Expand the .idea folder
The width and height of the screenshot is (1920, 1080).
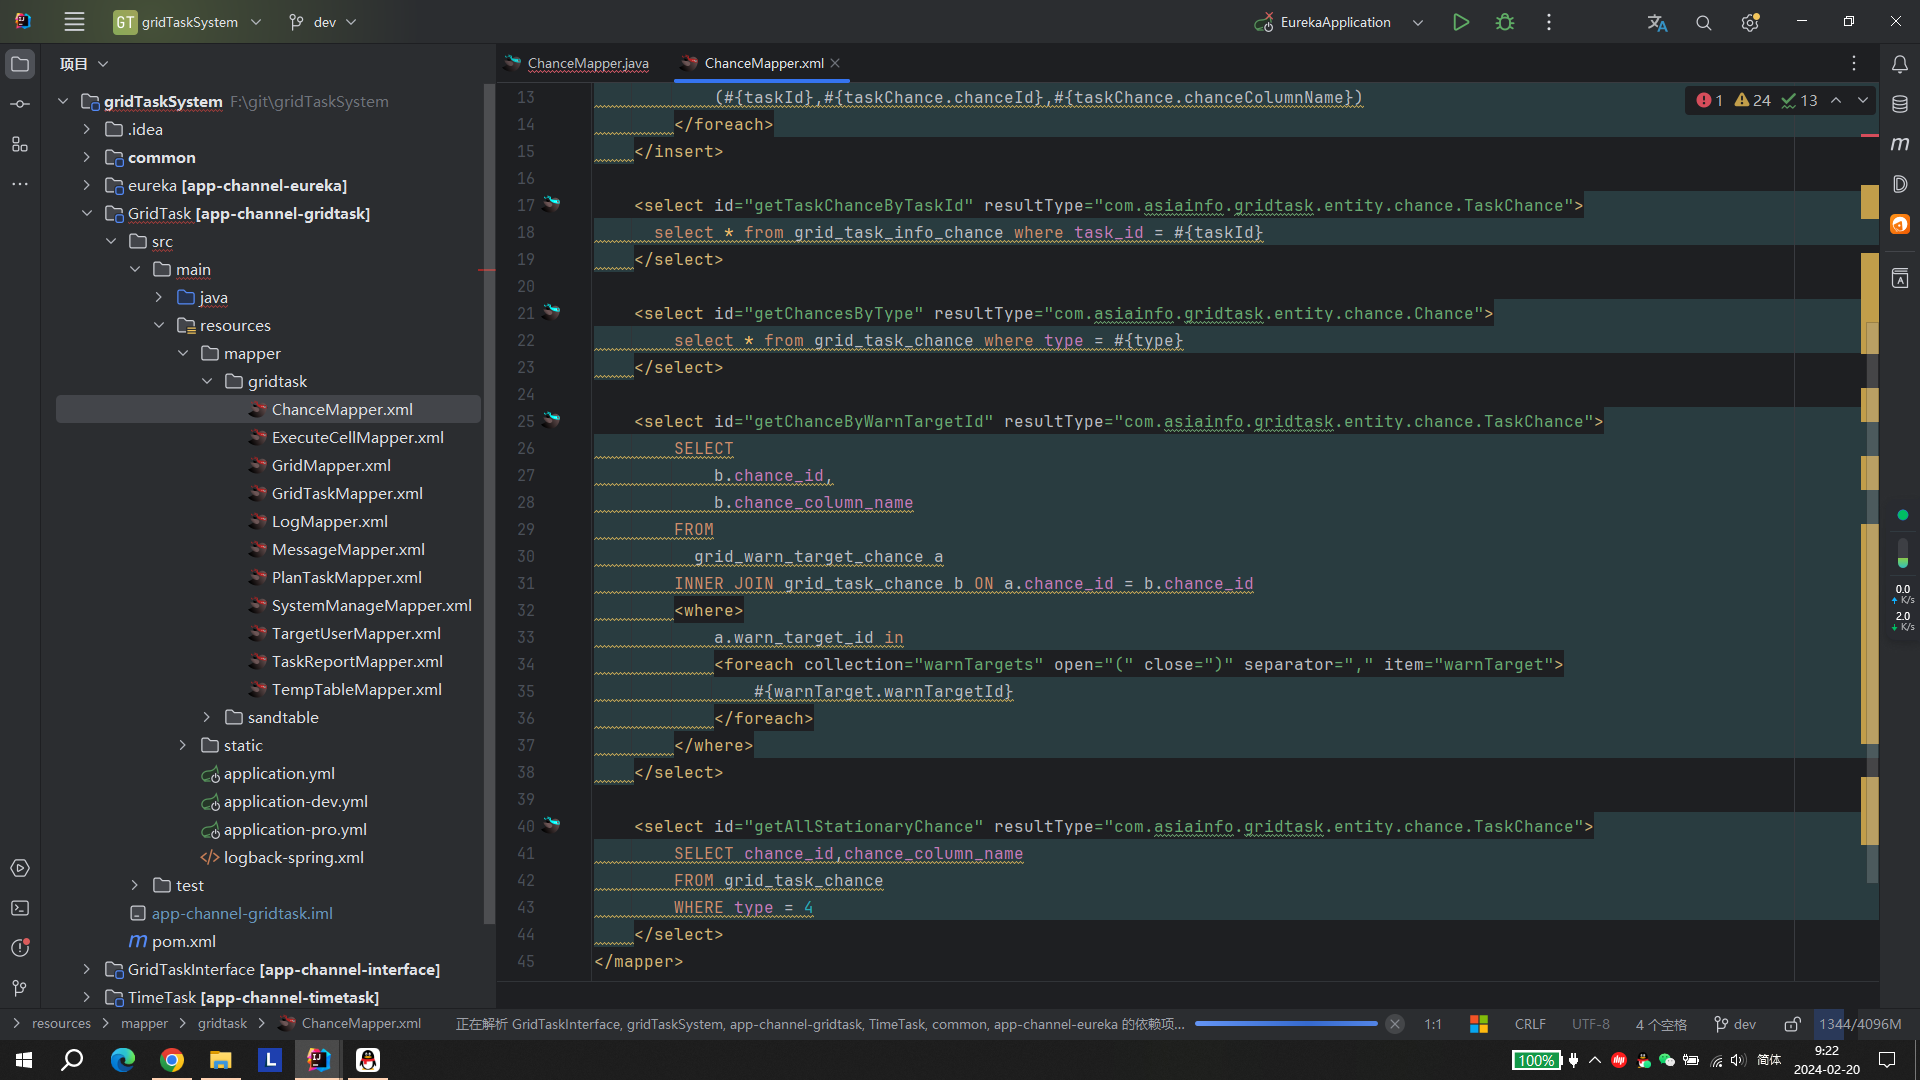[87, 129]
